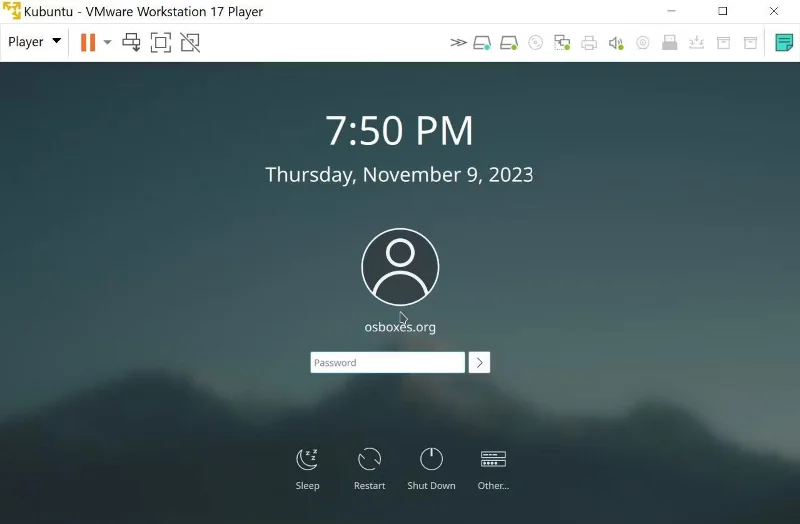This screenshot has width=800, height=524.
Task: Click the network adapter device icon
Action: pyautogui.click(x=562, y=42)
